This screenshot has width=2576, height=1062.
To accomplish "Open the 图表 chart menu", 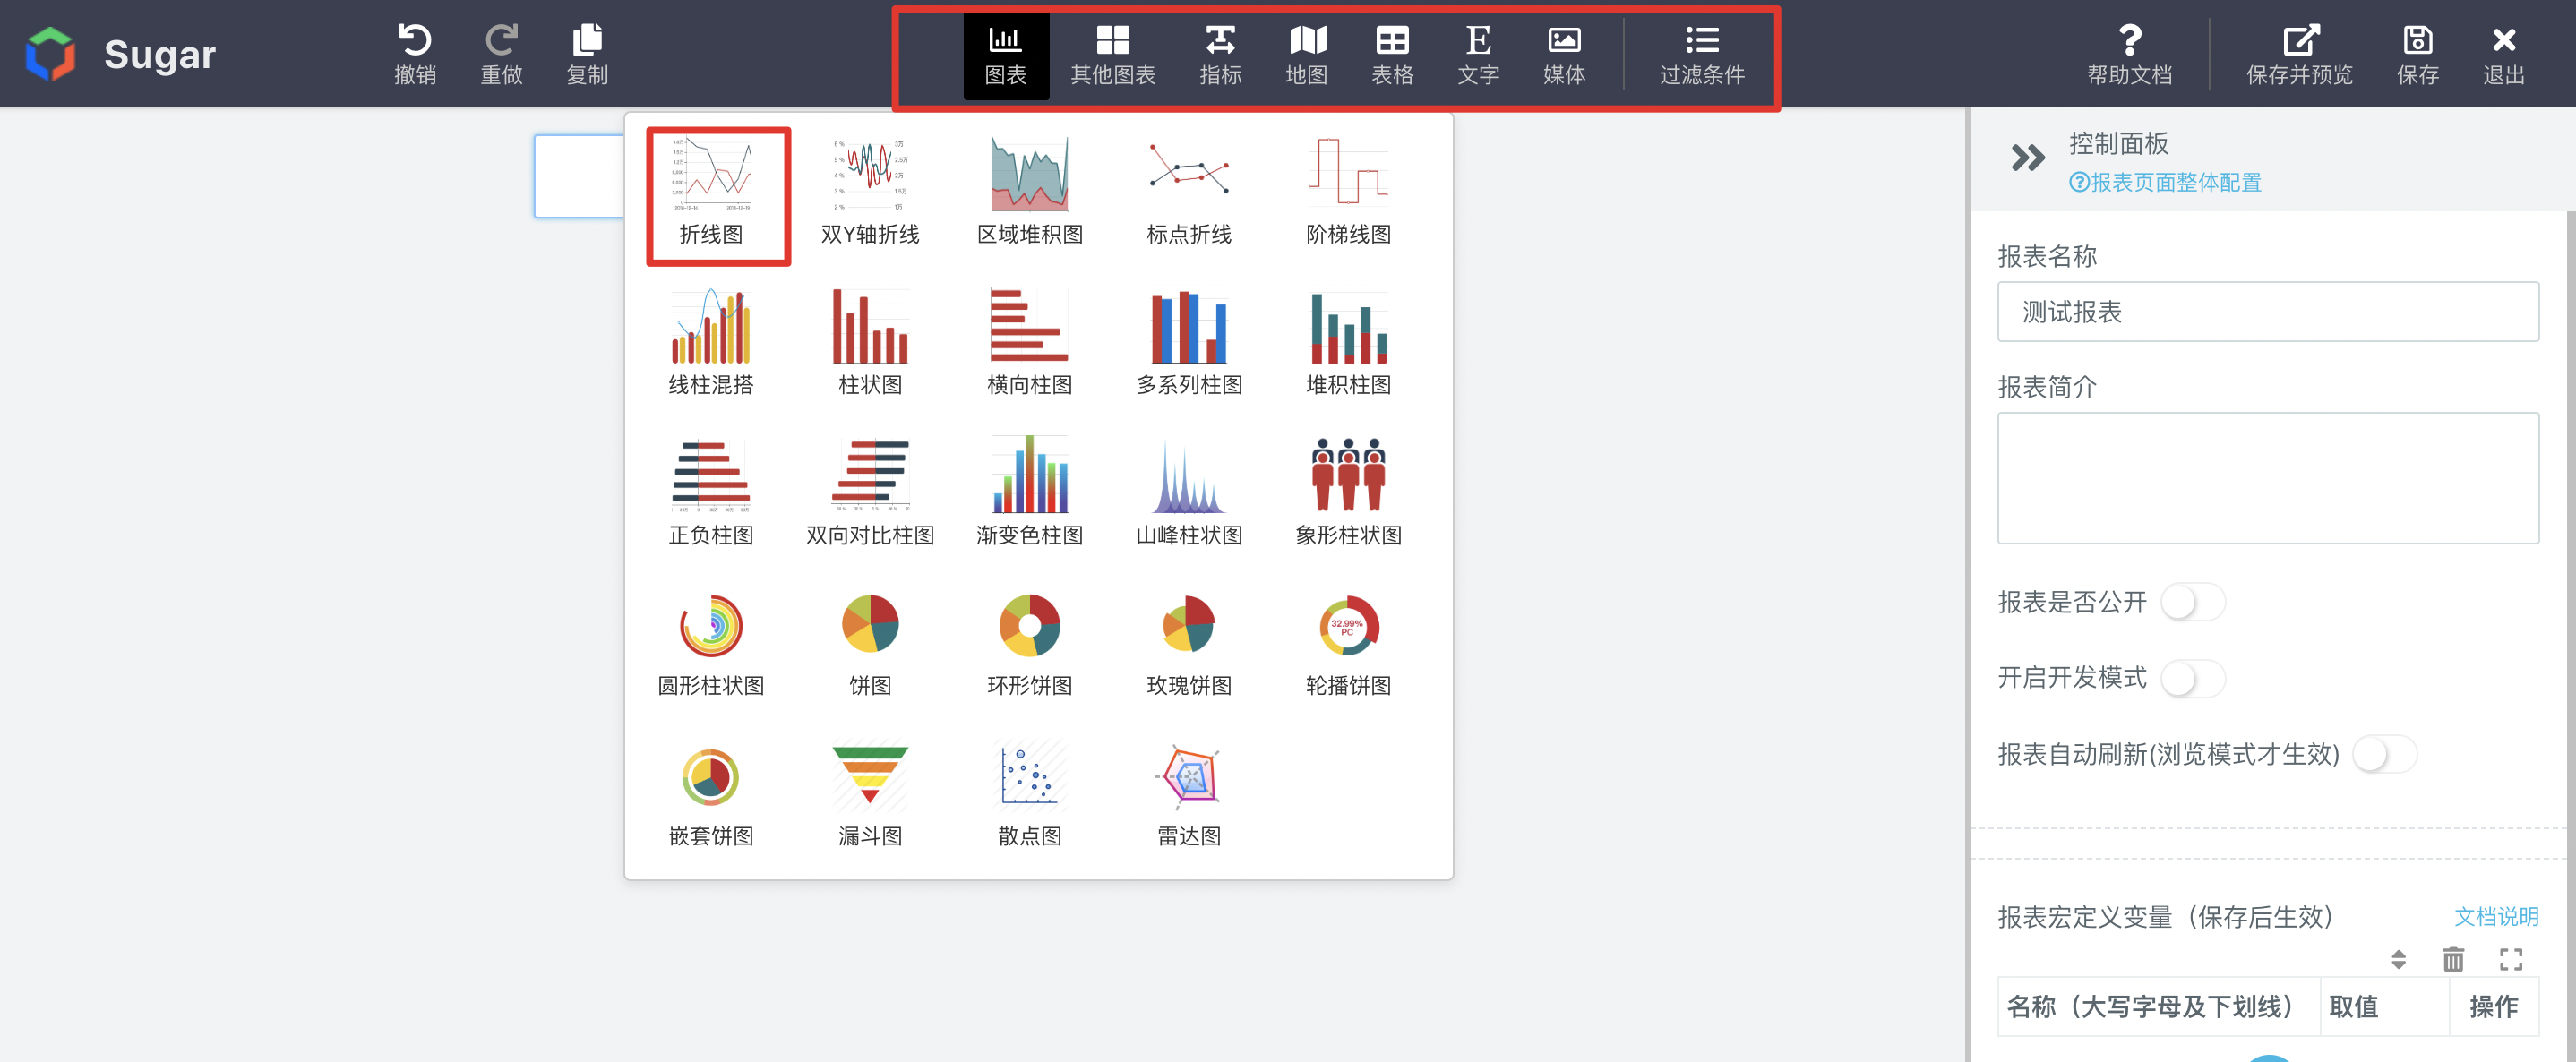I will (x=1005, y=55).
